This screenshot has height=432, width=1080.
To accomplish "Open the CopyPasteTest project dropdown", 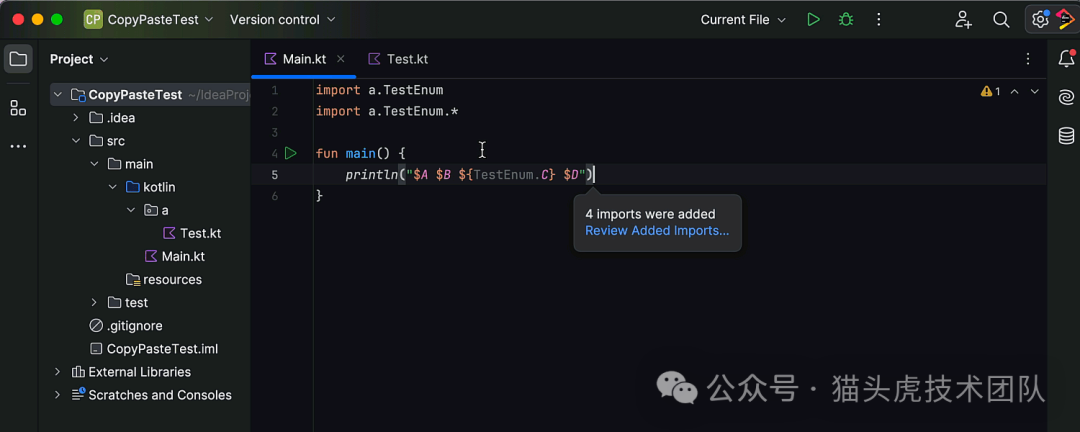I will 149,19.
